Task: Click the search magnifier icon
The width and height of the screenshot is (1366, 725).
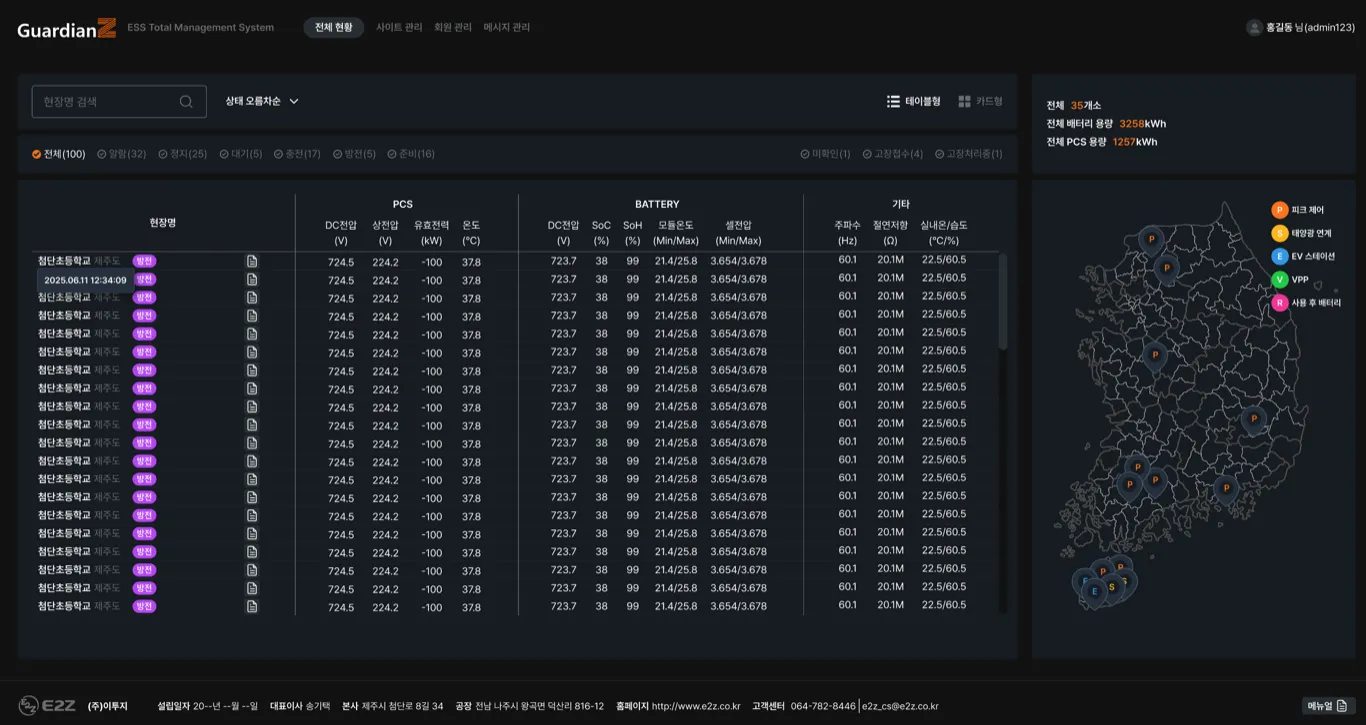Action: tap(186, 101)
